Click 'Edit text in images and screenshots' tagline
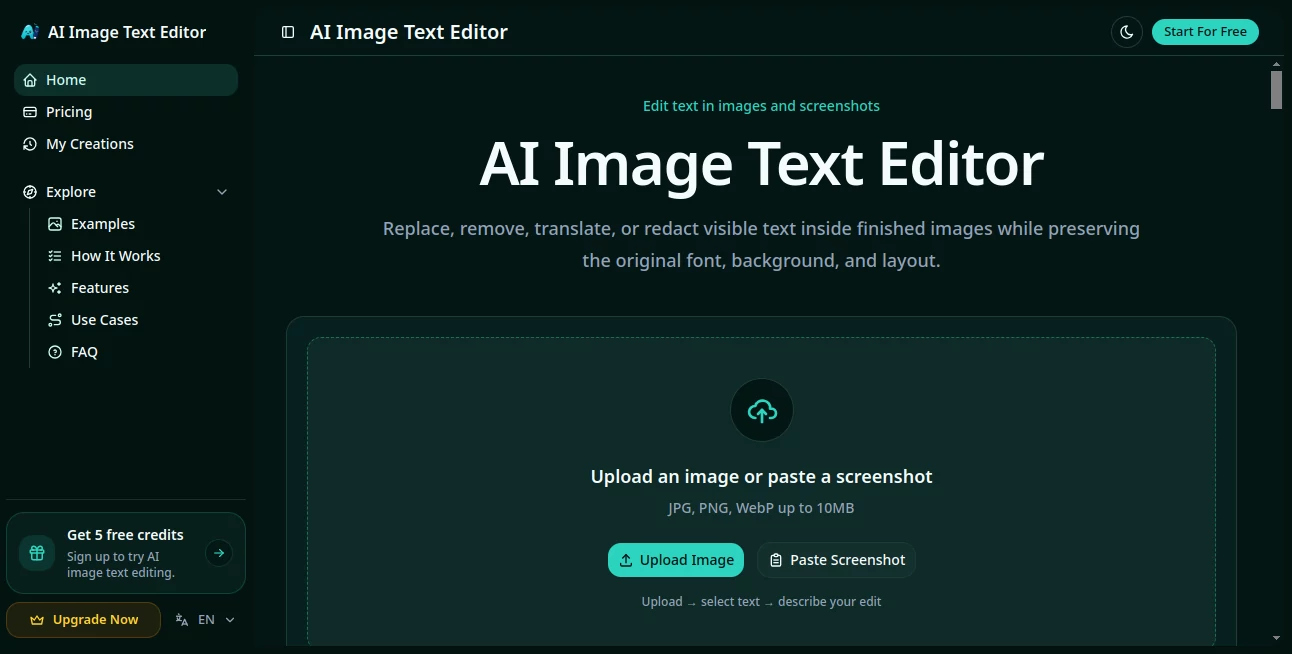Viewport: 1292px width, 654px height. pyautogui.click(x=762, y=106)
